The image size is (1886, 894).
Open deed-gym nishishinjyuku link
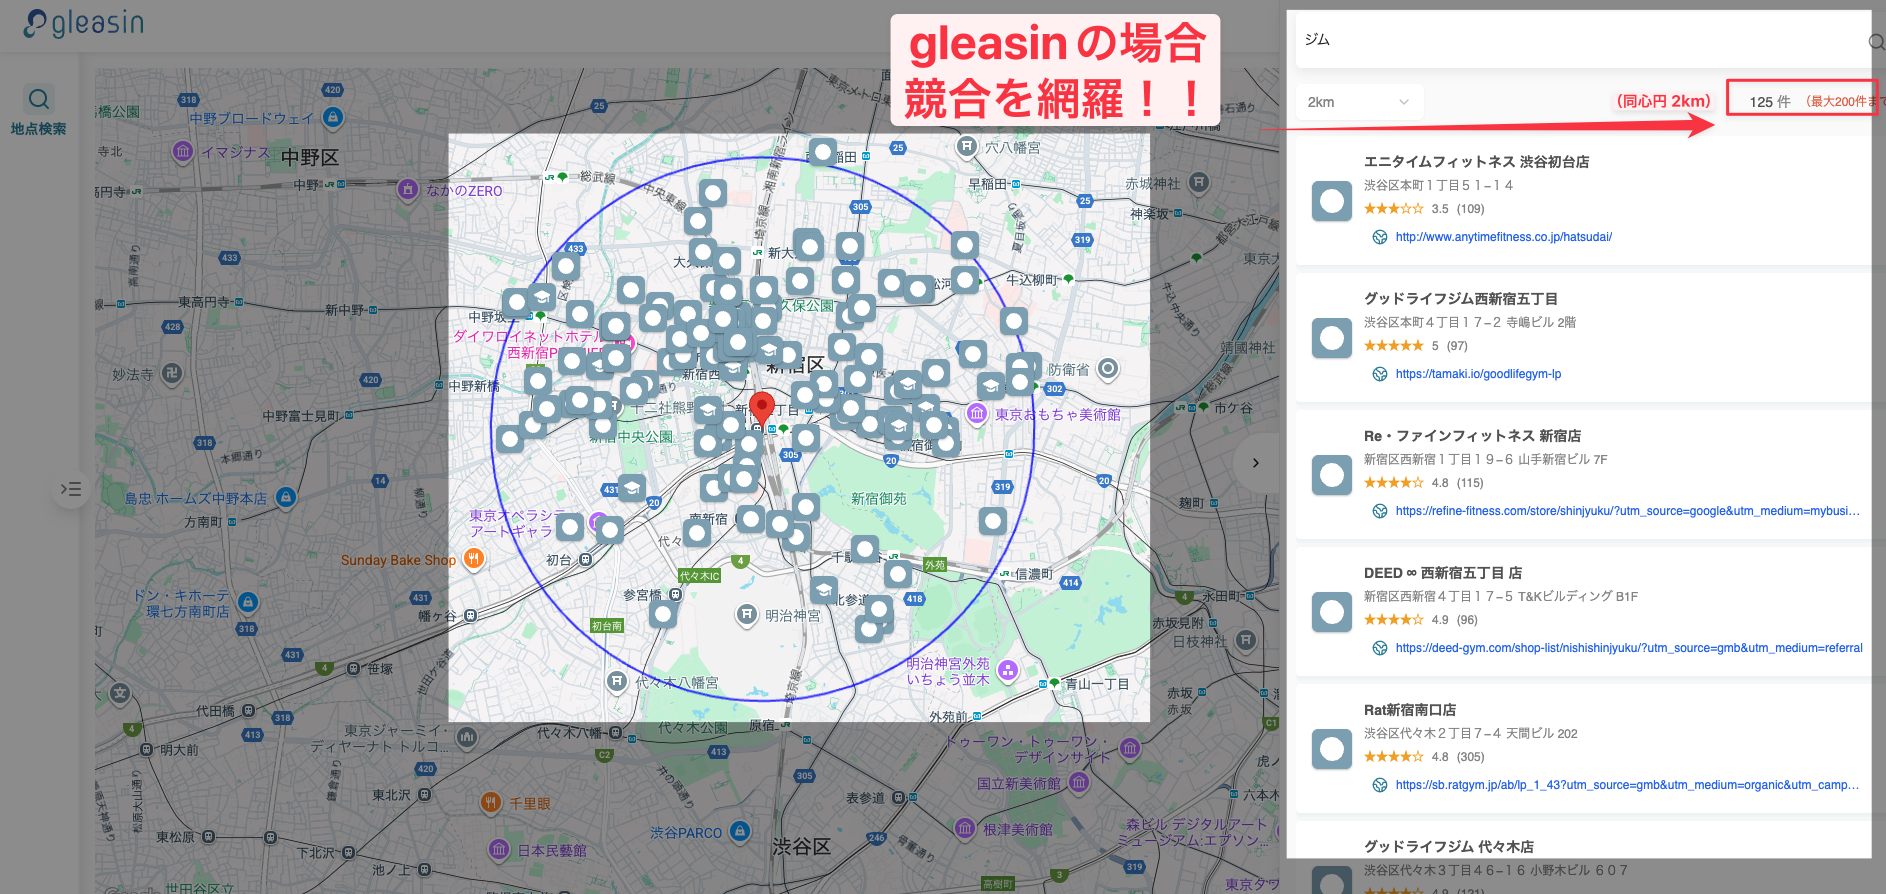pyautogui.click(x=1629, y=648)
